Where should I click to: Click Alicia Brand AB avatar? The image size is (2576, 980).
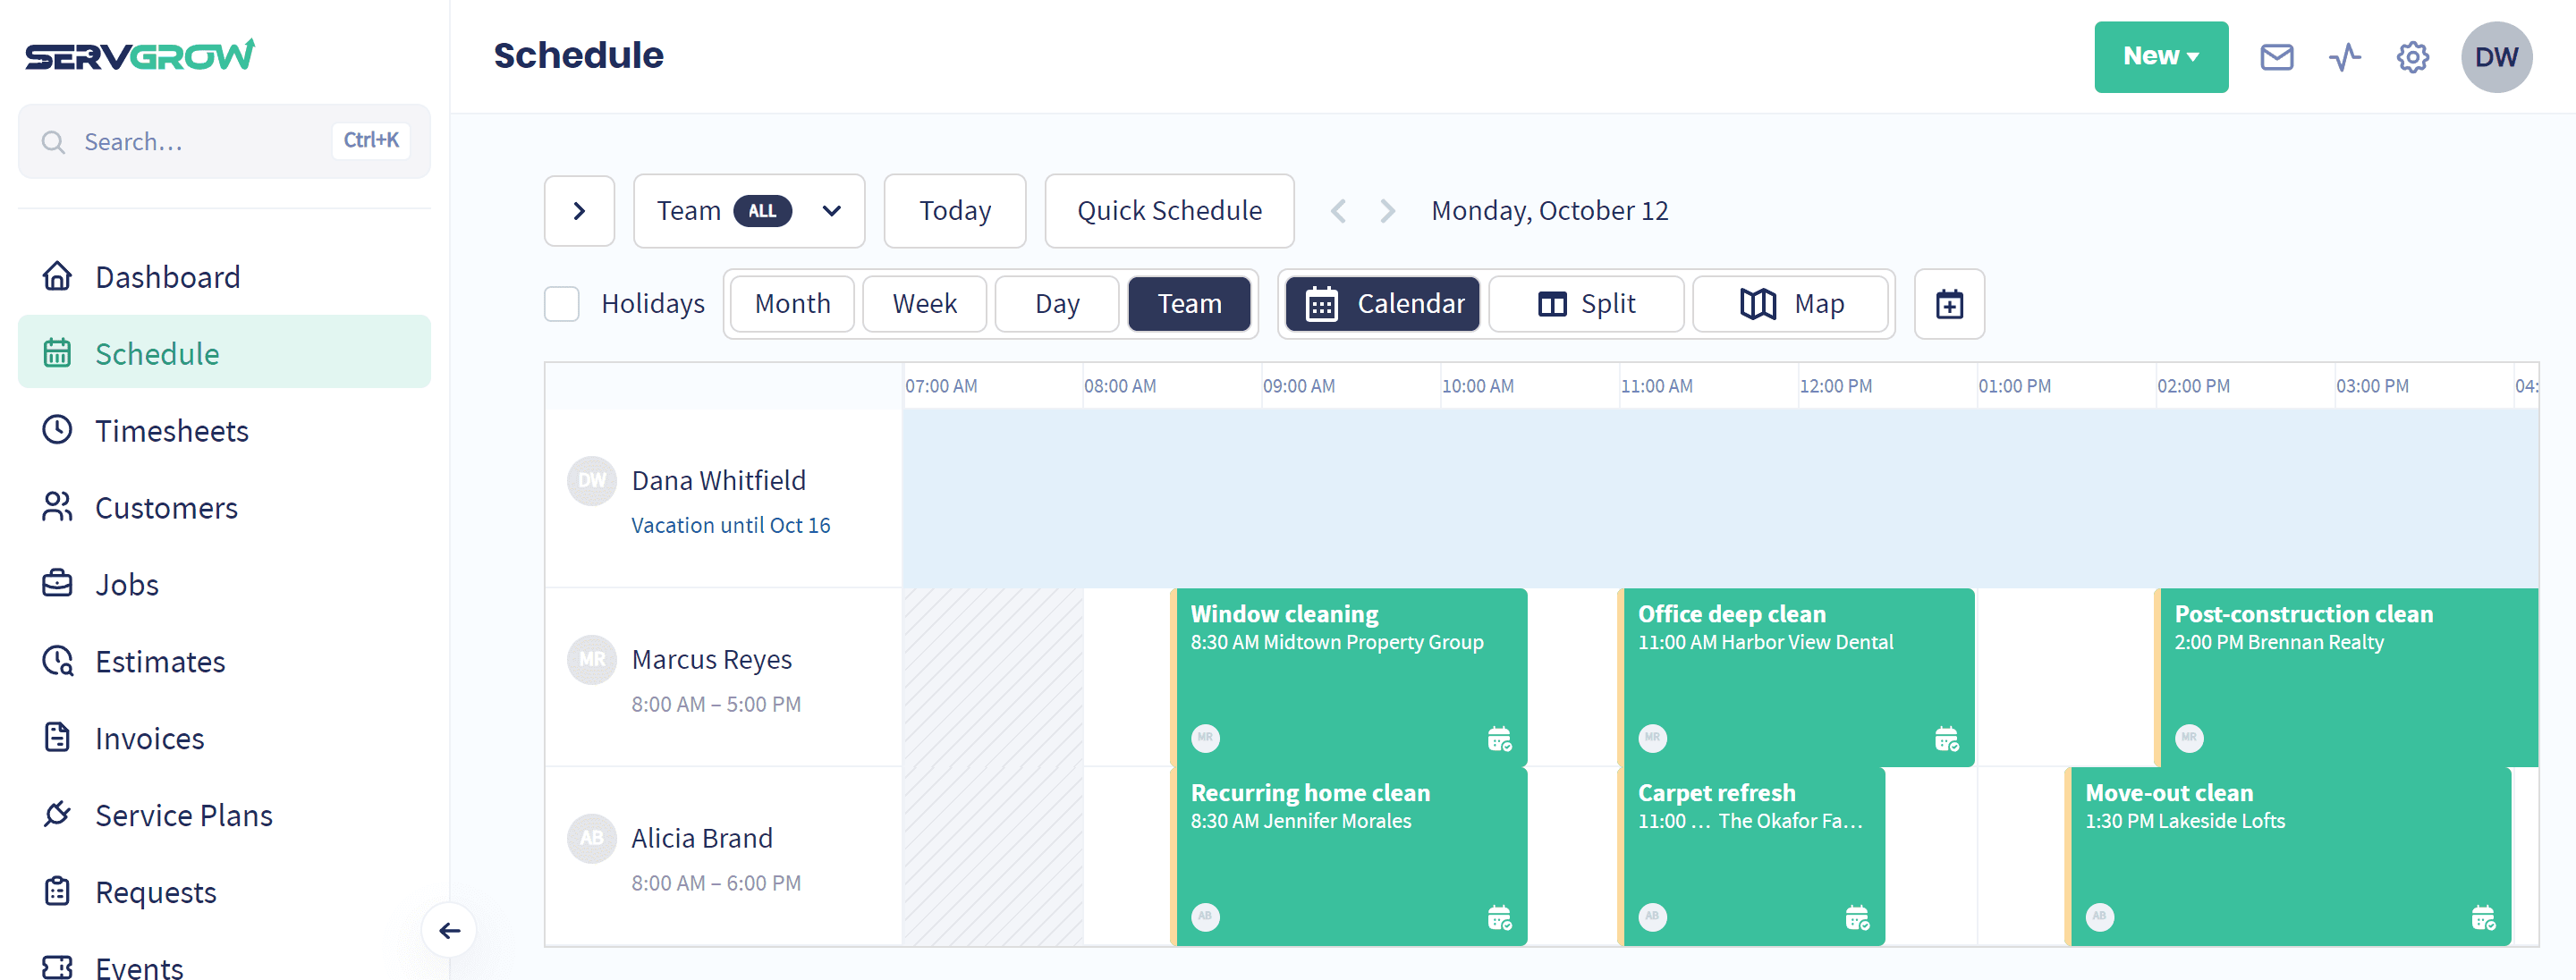tap(592, 838)
